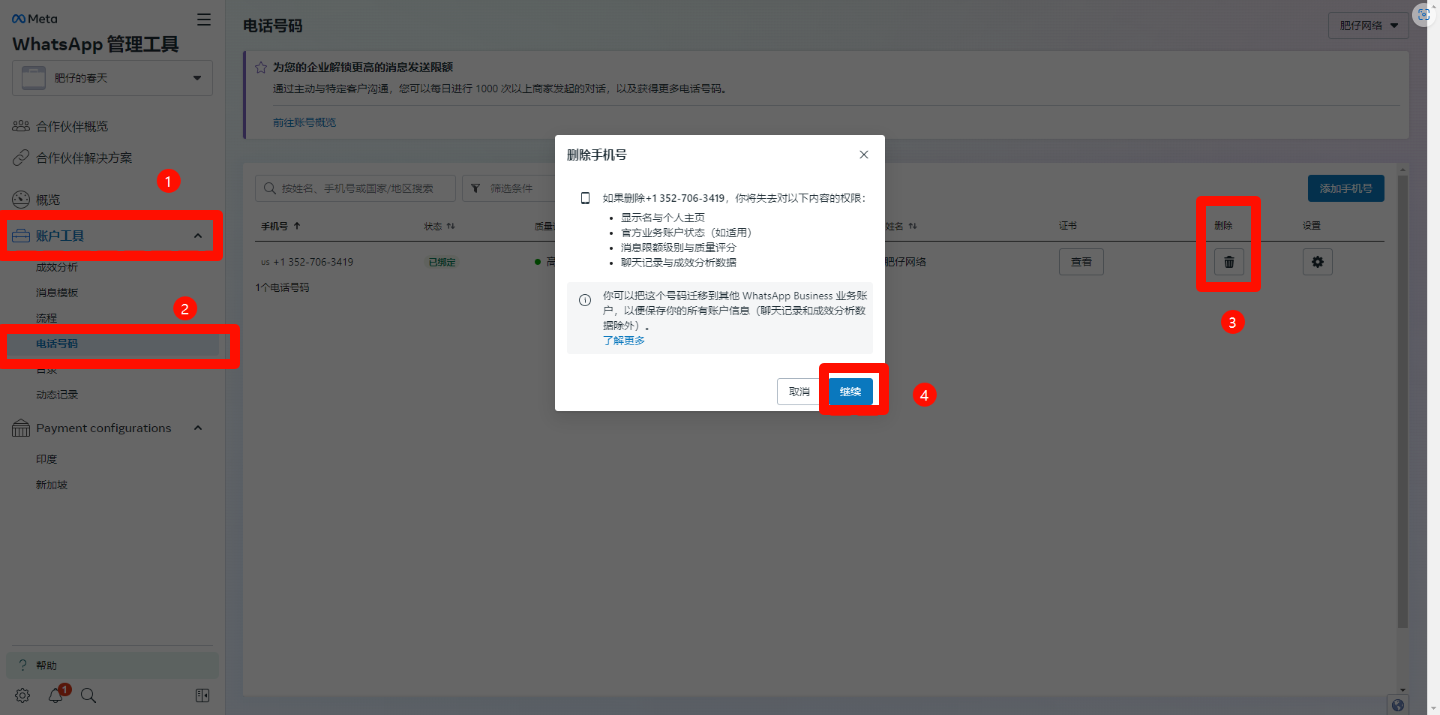
Task: Open notifications bell with badge
Action: [x=56, y=696]
